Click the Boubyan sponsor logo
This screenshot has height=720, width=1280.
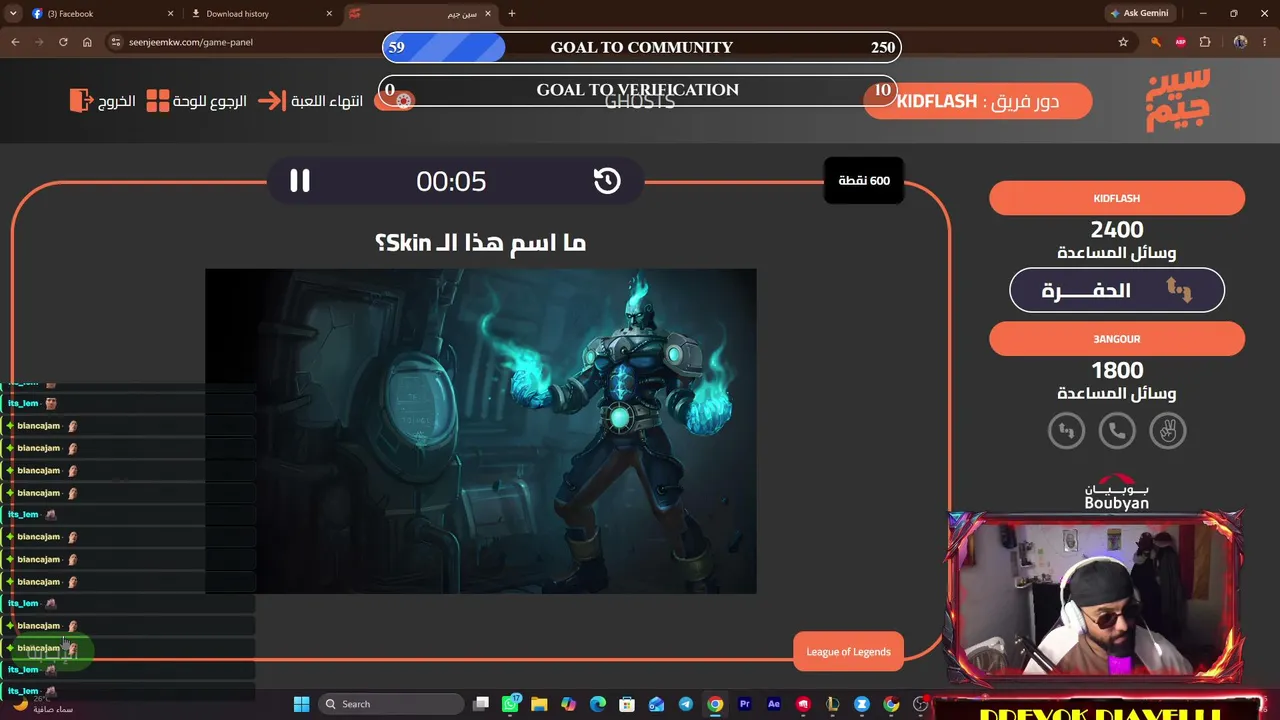pyautogui.click(x=1117, y=493)
